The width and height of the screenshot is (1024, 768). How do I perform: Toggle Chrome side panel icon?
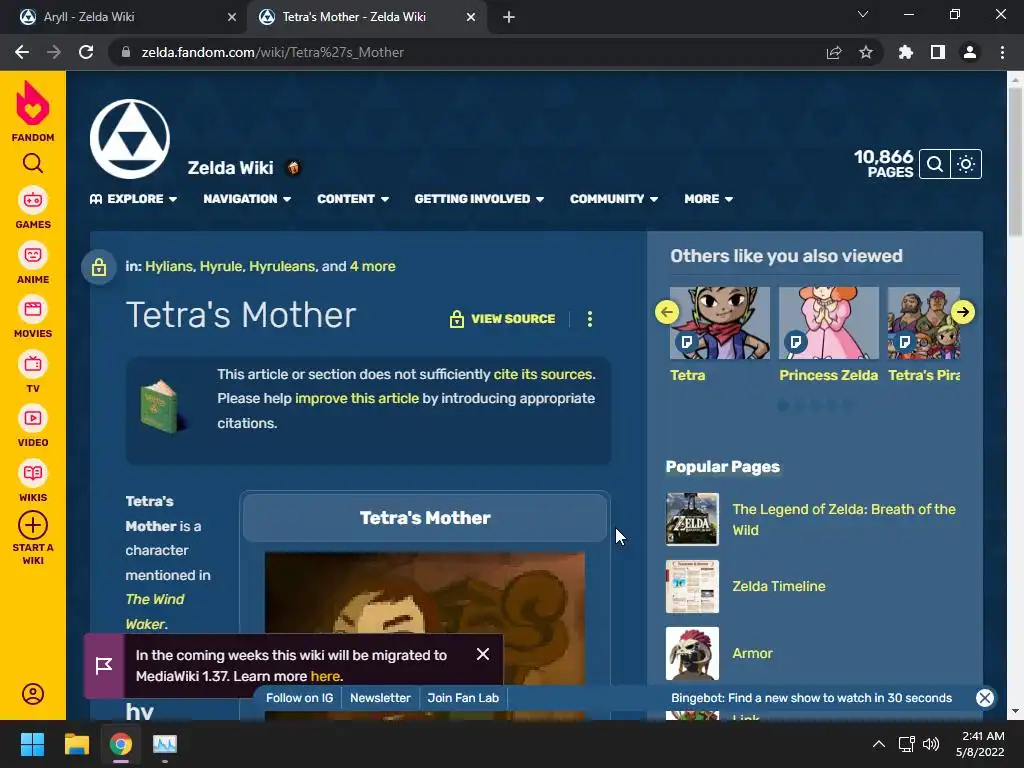coord(938,52)
